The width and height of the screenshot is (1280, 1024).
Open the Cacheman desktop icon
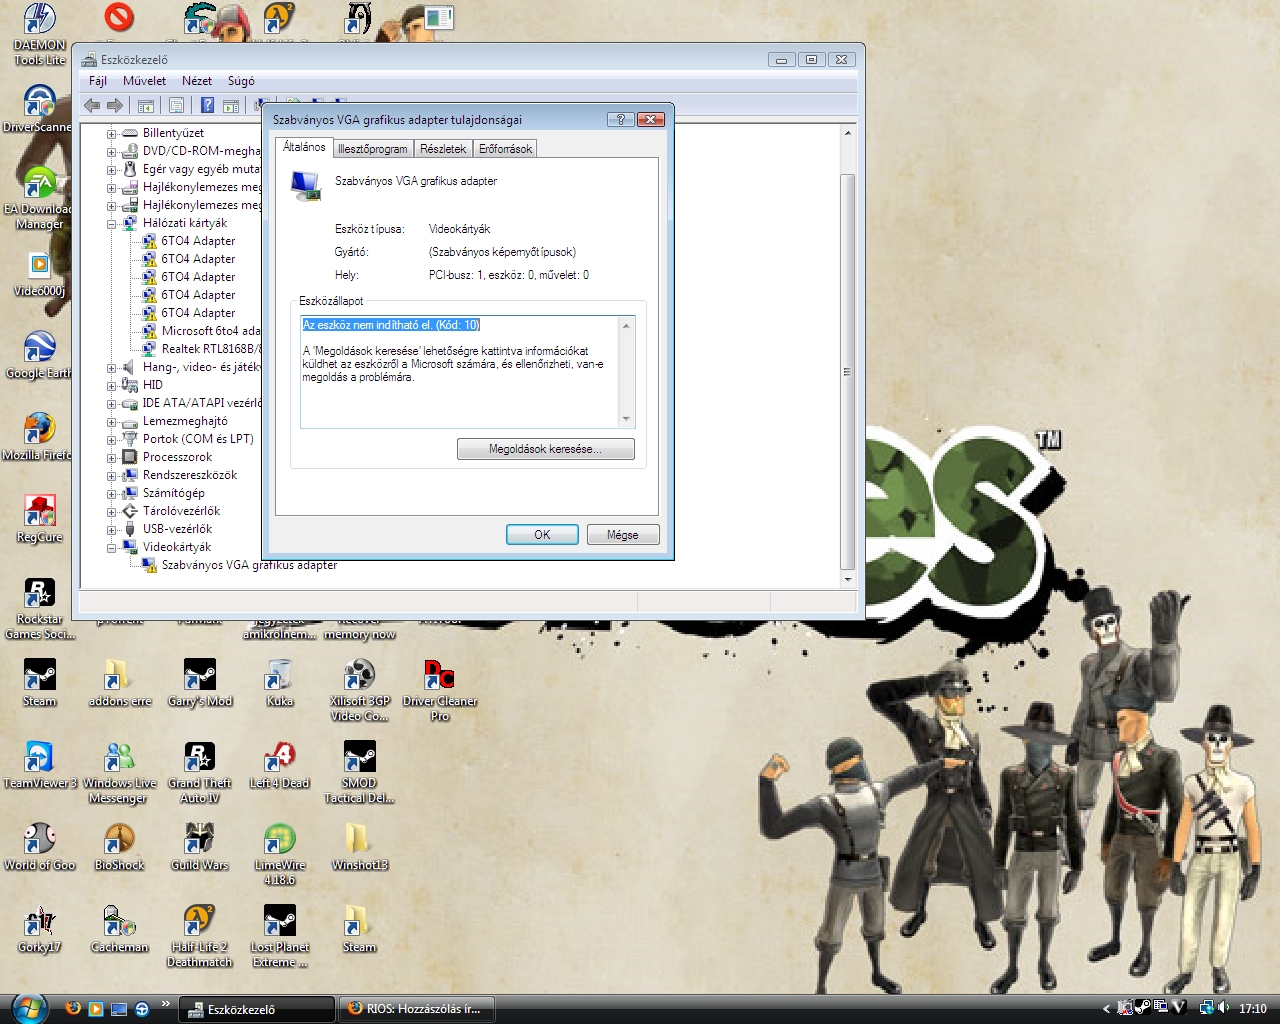pos(119,929)
